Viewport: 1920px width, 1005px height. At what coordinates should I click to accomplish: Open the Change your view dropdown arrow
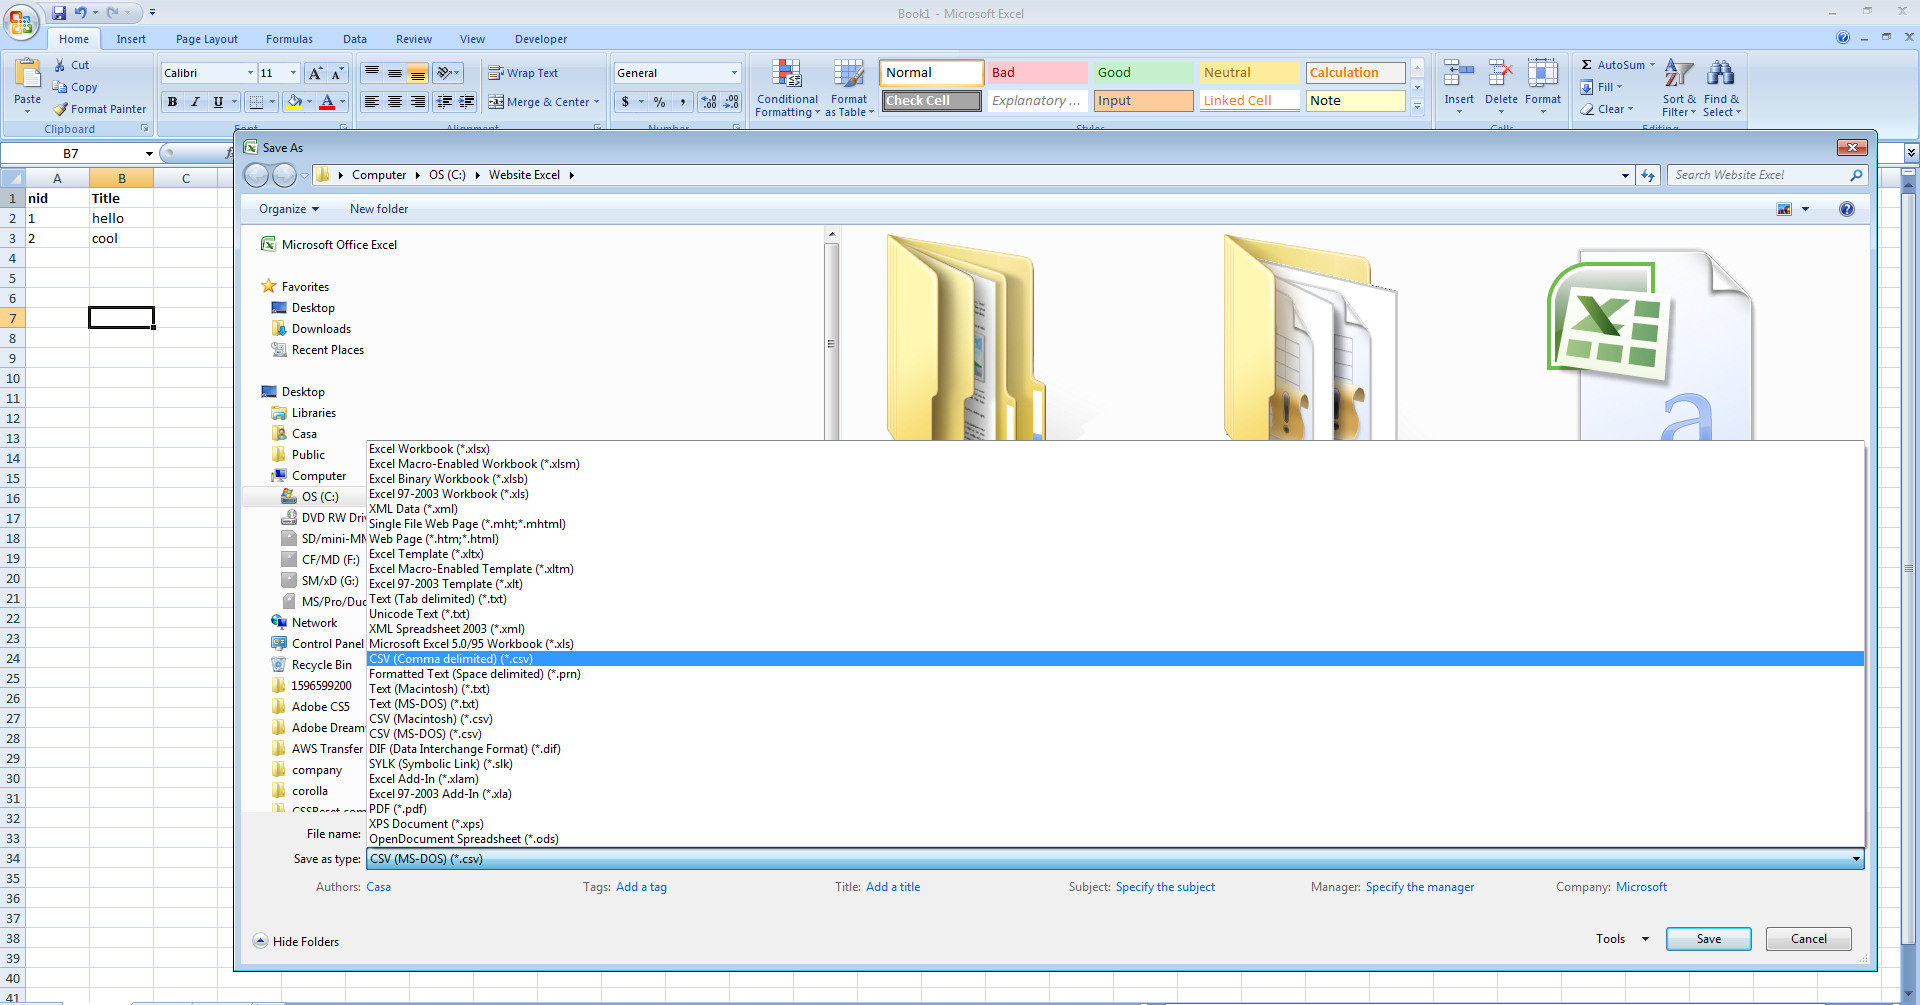click(x=1805, y=209)
